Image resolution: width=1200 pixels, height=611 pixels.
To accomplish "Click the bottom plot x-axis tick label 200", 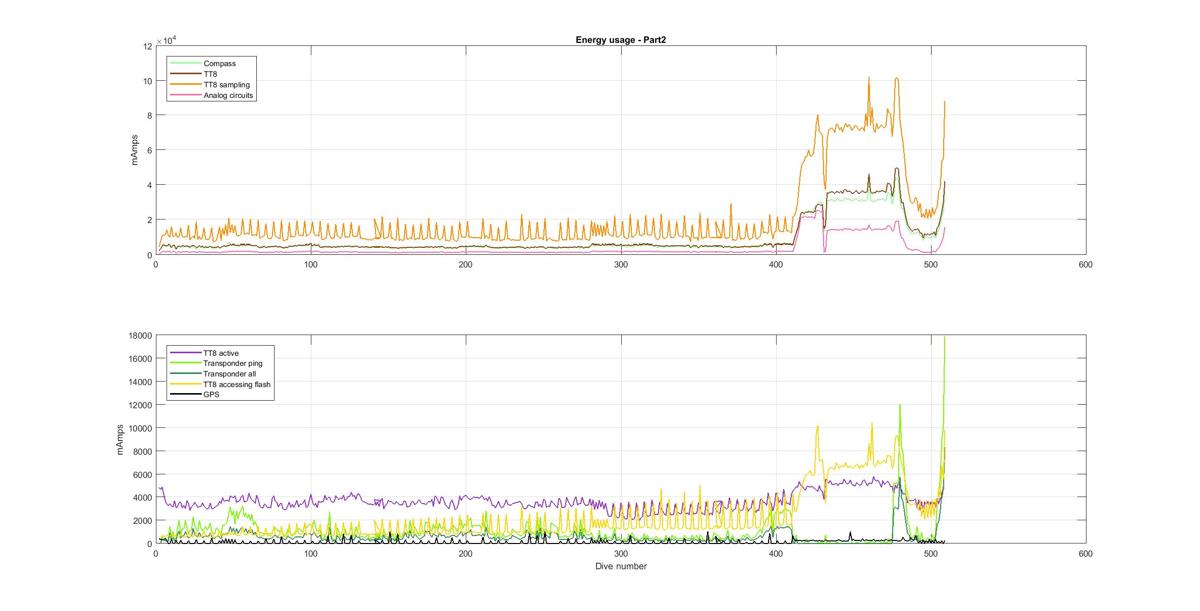I will [x=466, y=554].
